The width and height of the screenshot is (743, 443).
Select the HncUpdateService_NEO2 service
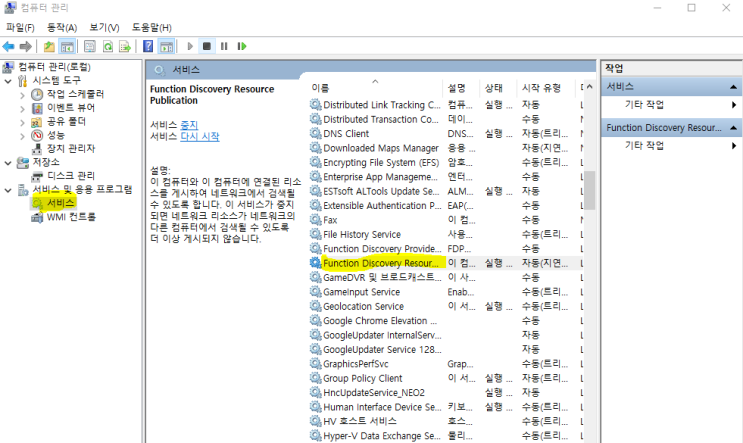(446, 393)
